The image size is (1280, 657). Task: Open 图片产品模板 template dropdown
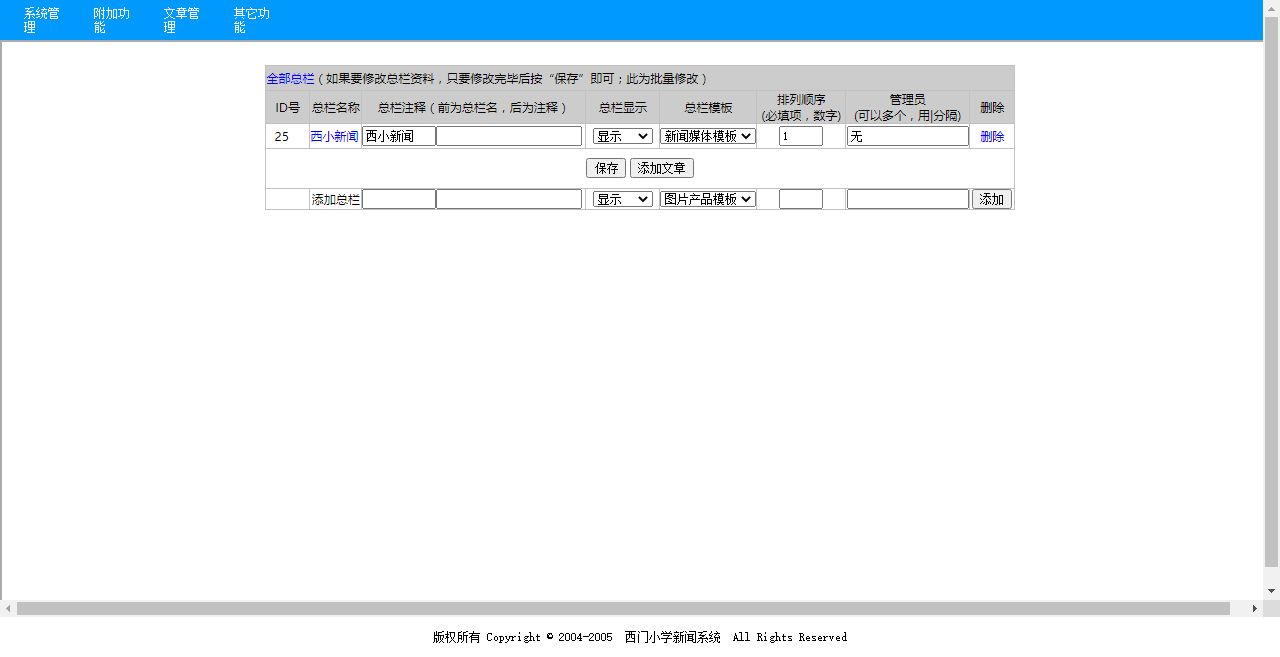pyautogui.click(x=708, y=199)
